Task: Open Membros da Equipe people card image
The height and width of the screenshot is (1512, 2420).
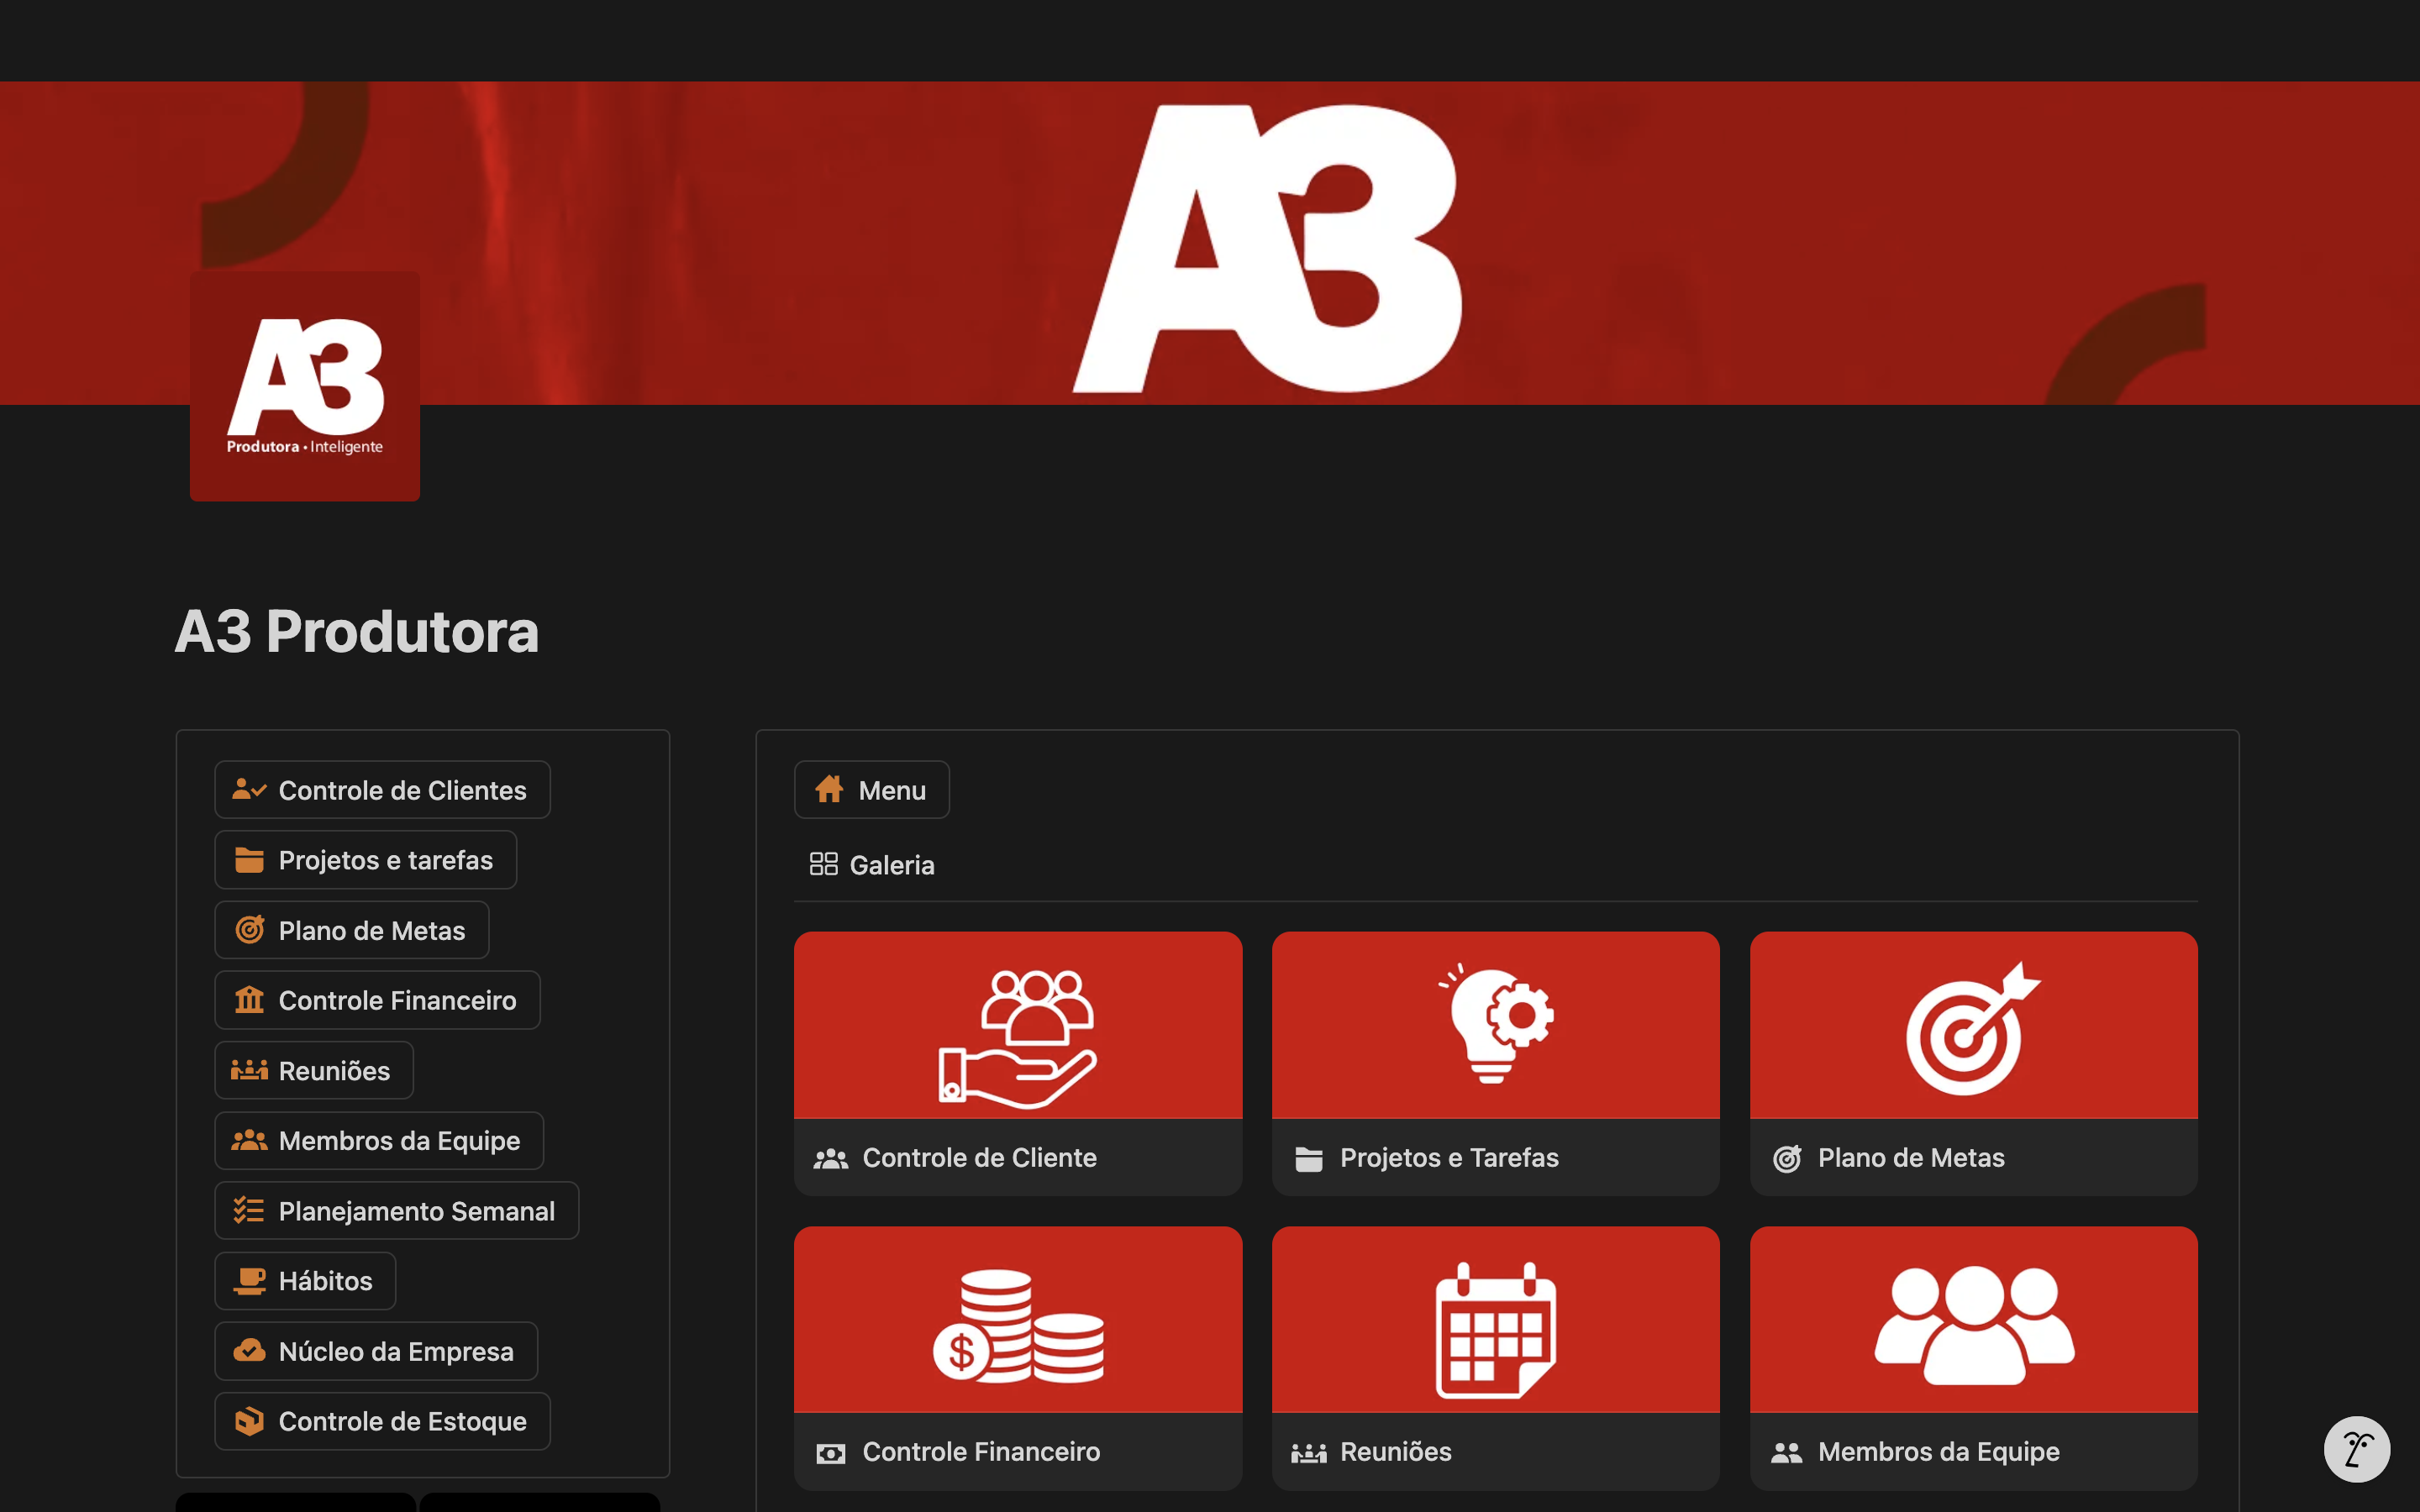Action: point(1973,1319)
